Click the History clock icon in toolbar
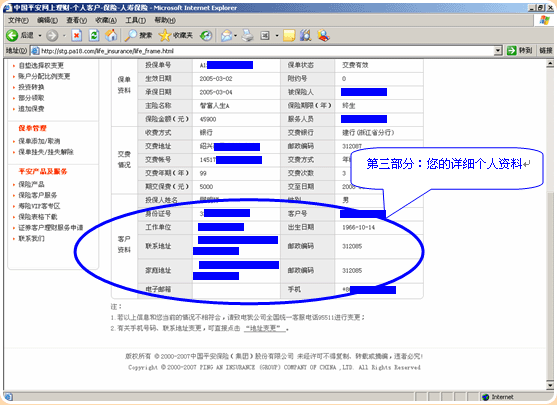The image size is (557, 405). click(206, 35)
